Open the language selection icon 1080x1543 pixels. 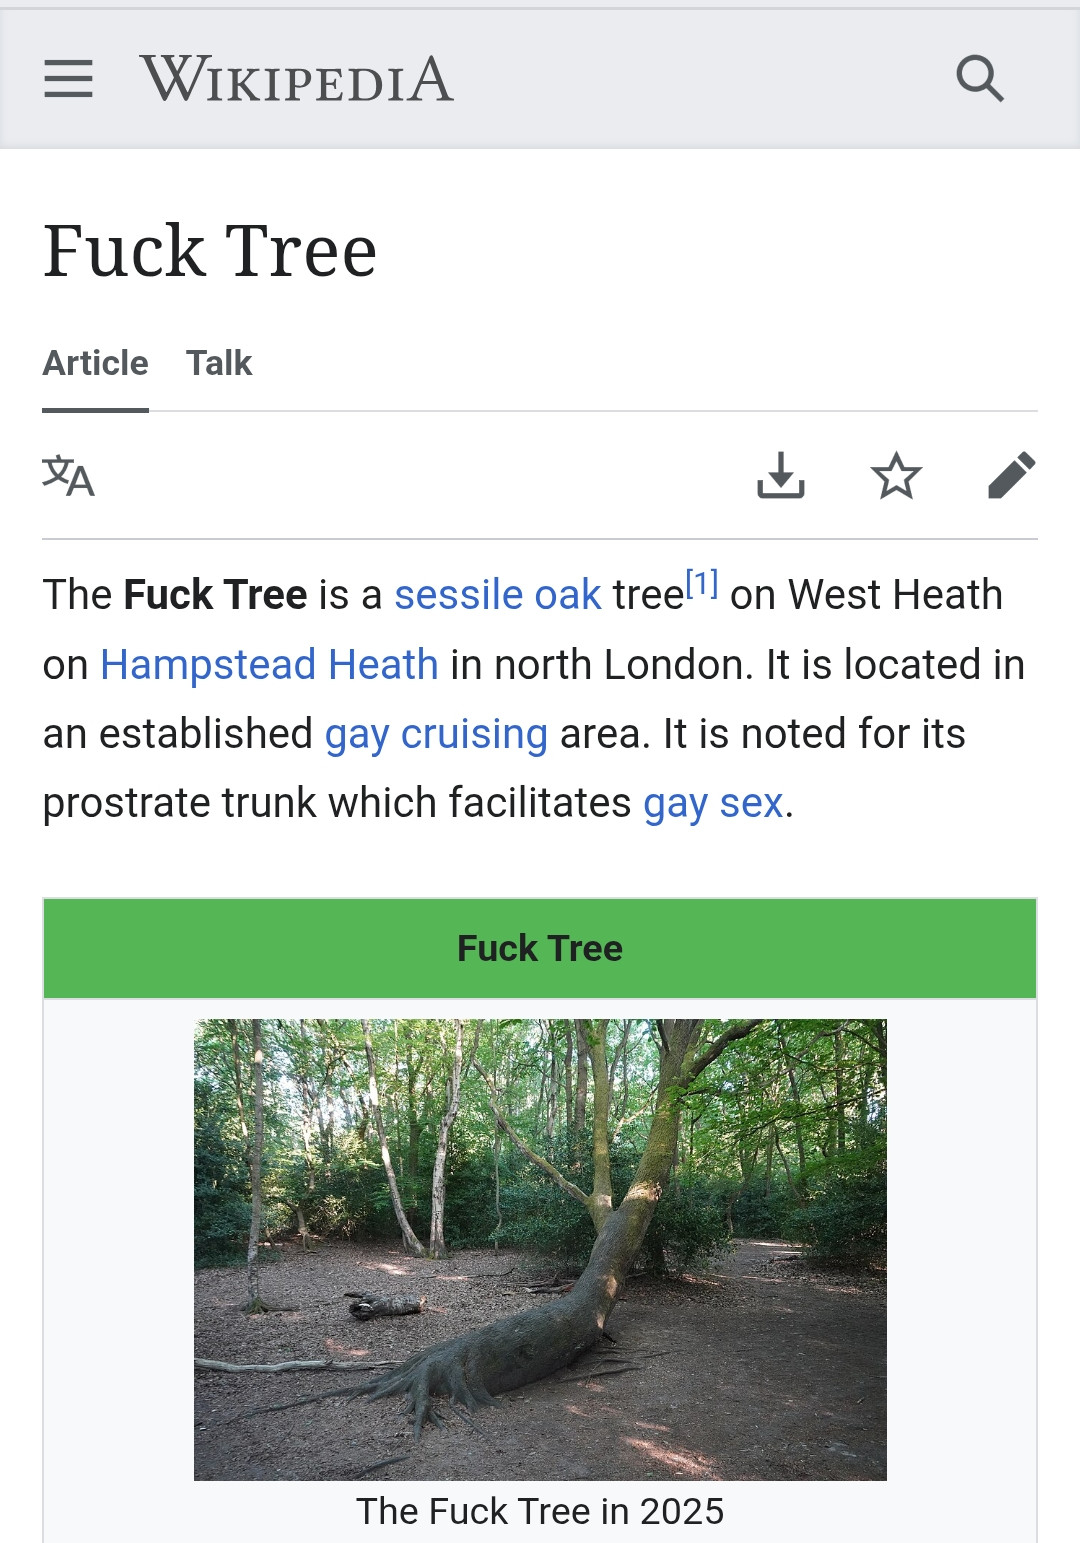point(68,475)
